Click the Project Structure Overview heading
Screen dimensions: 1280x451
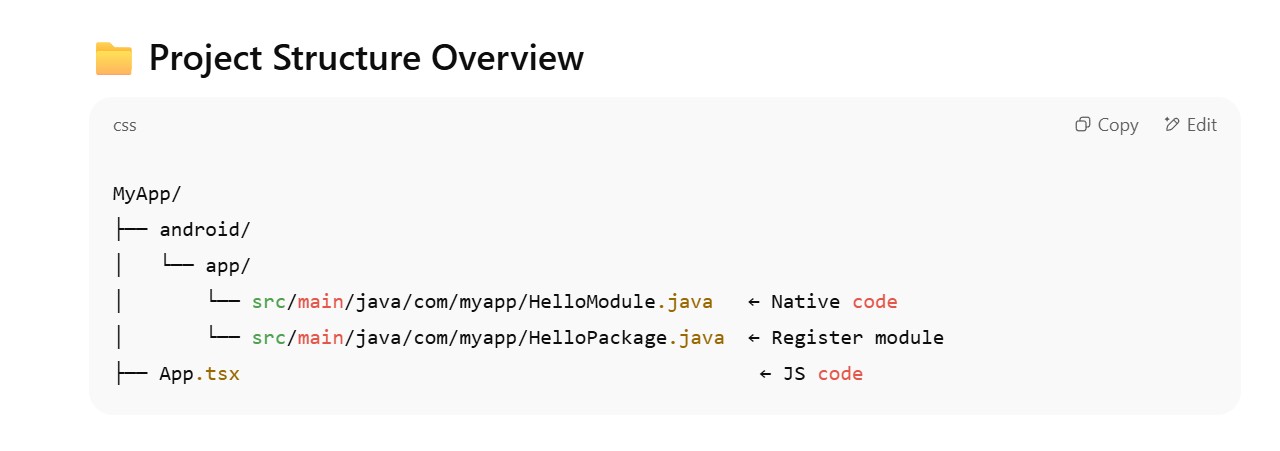pos(366,59)
